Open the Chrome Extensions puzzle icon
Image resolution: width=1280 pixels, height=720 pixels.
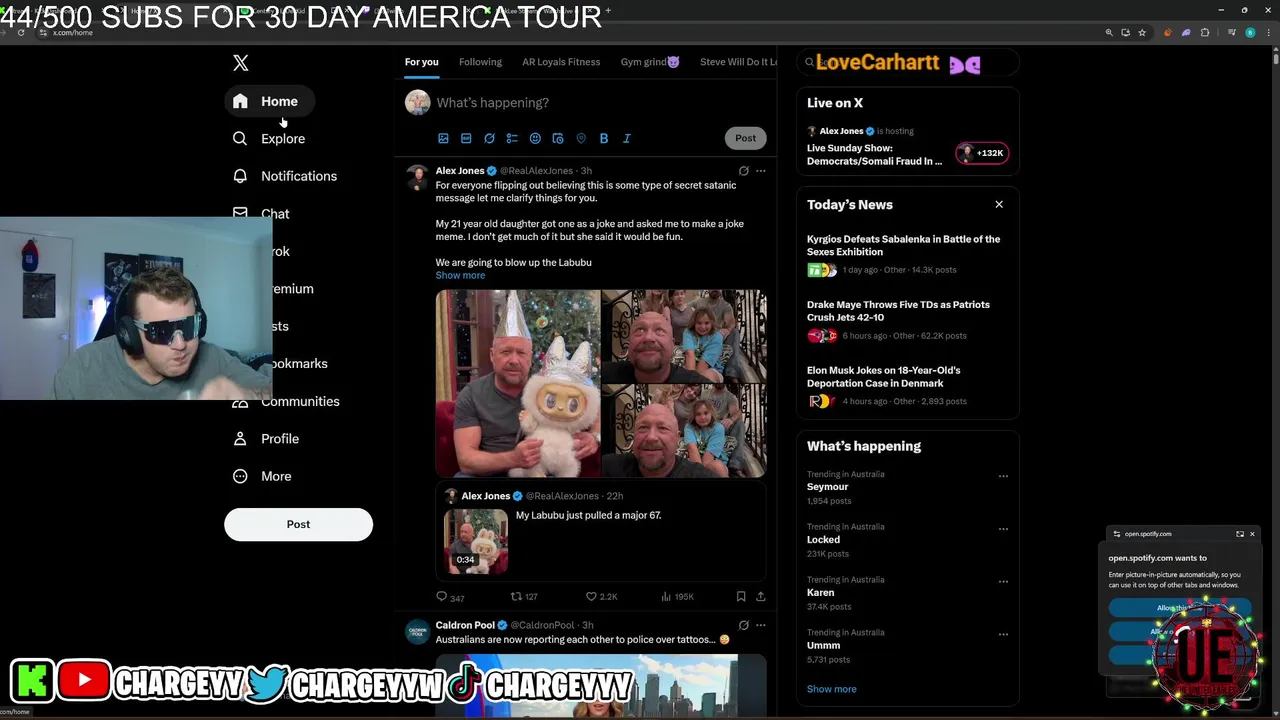[x=1205, y=33]
